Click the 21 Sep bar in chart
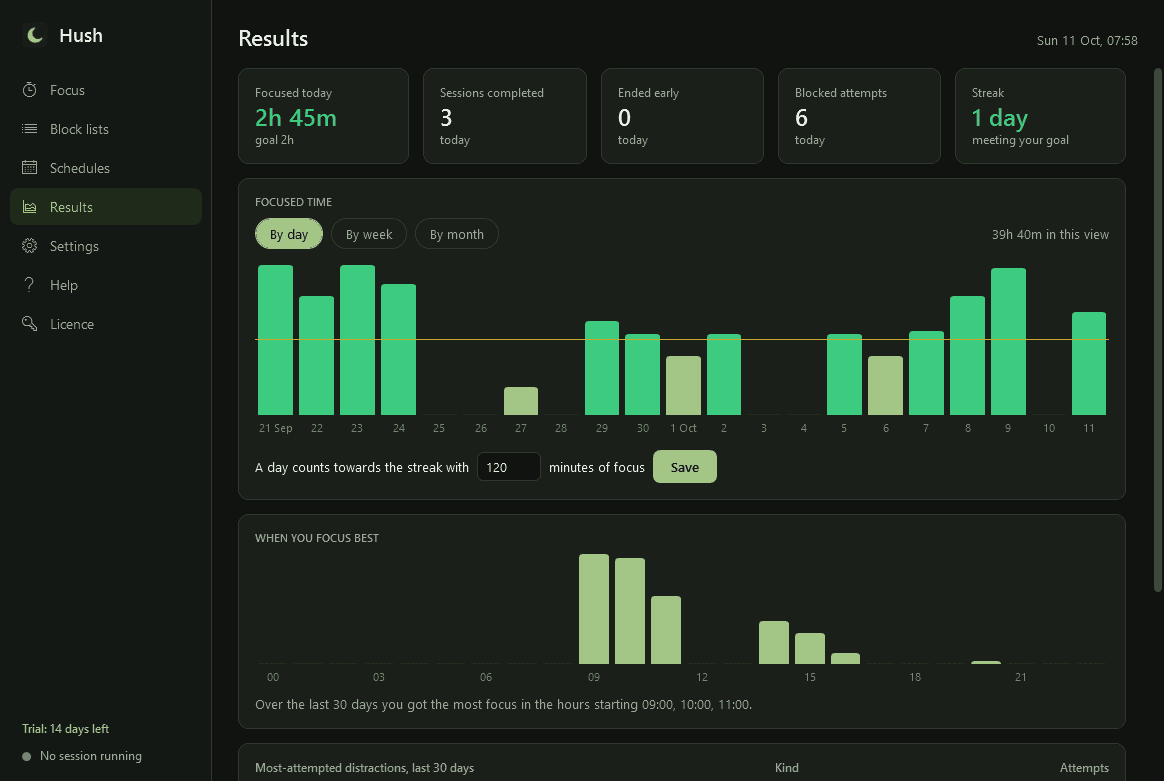Screen dimensions: 1164x781 click(275, 340)
